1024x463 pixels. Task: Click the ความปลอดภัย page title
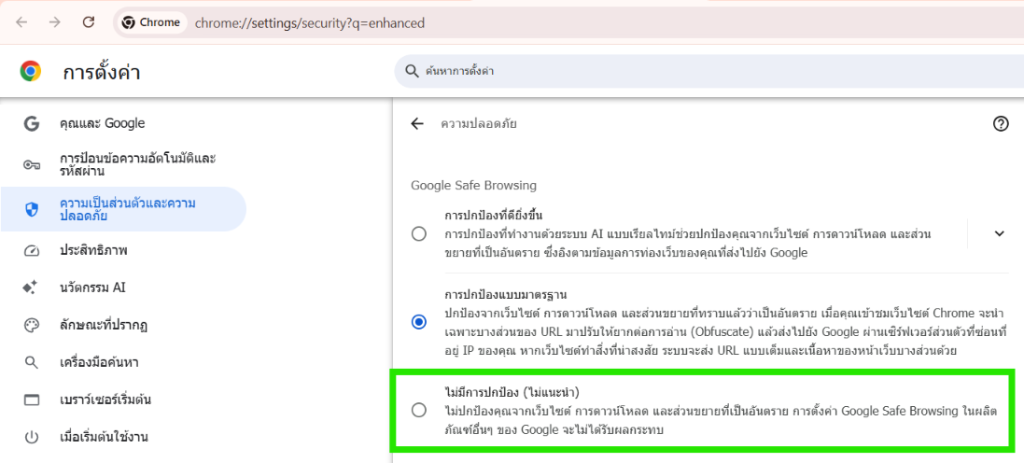(479, 123)
